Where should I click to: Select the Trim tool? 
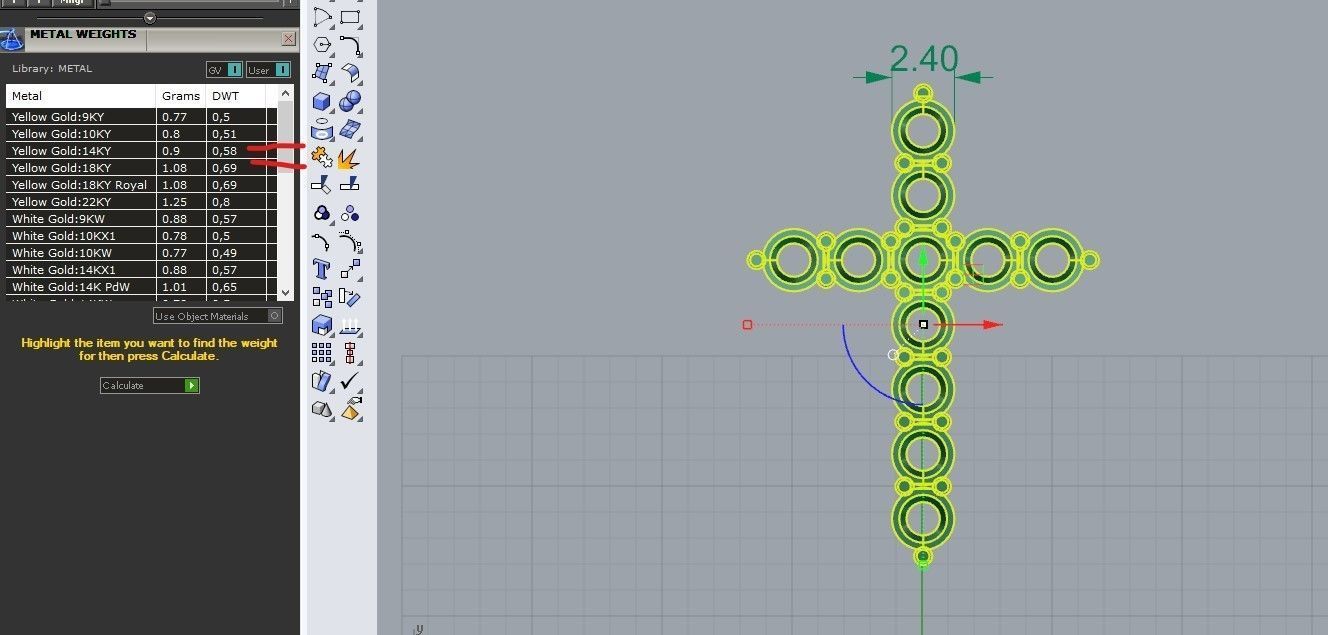point(321,185)
